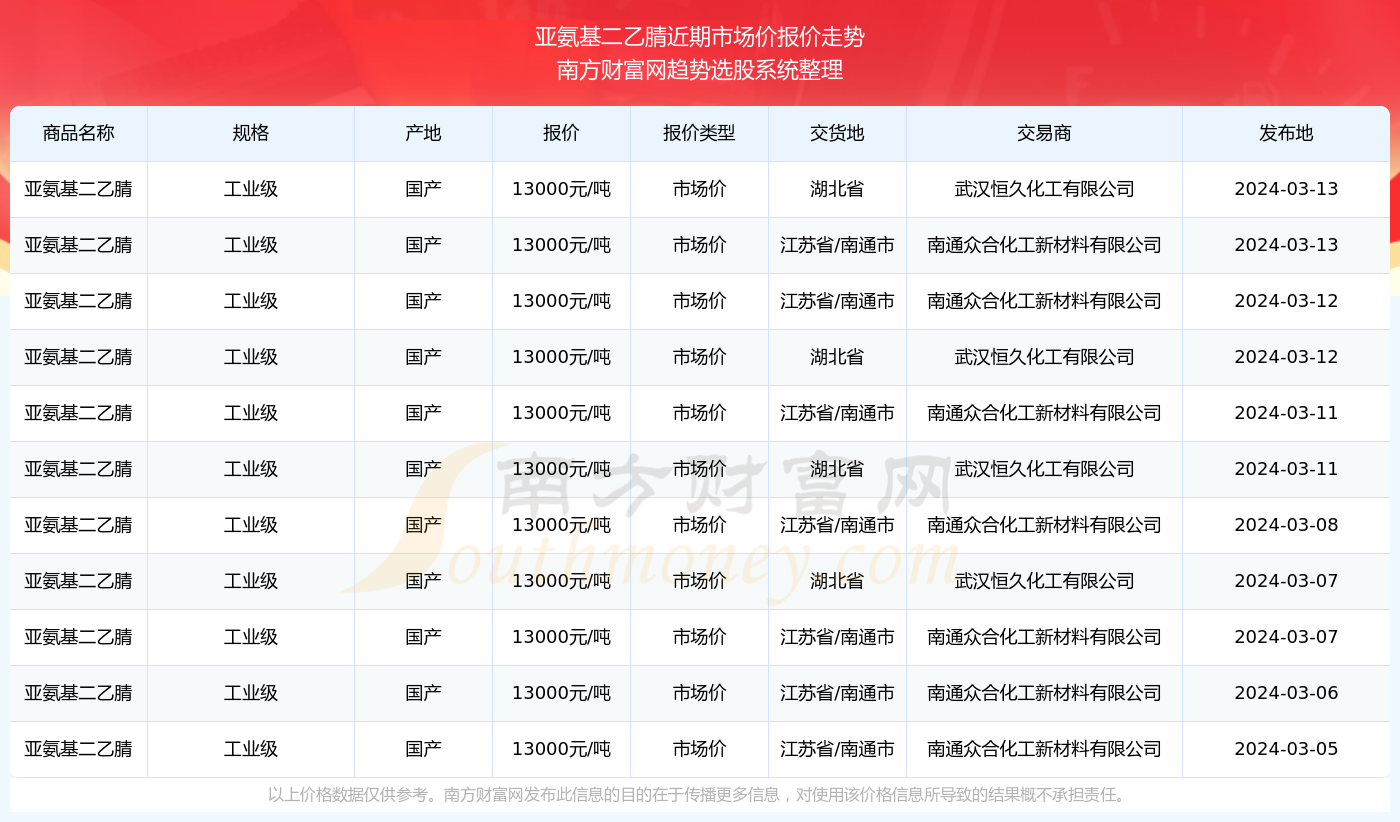Select date 2024-03-12 in the 南通众合化工 row
Image resolution: width=1400 pixels, height=822 pixels.
pos(1286,301)
